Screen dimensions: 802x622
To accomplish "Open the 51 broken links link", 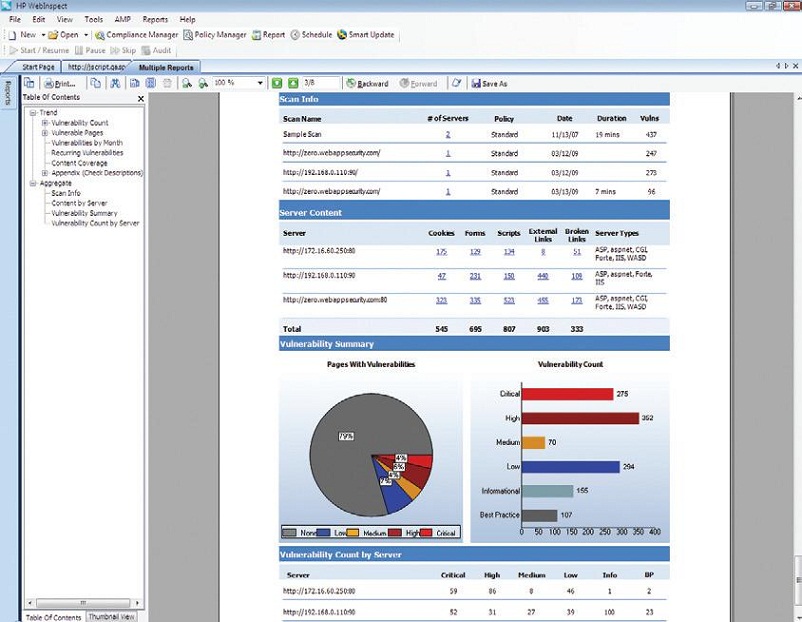I will click(x=577, y=252).
